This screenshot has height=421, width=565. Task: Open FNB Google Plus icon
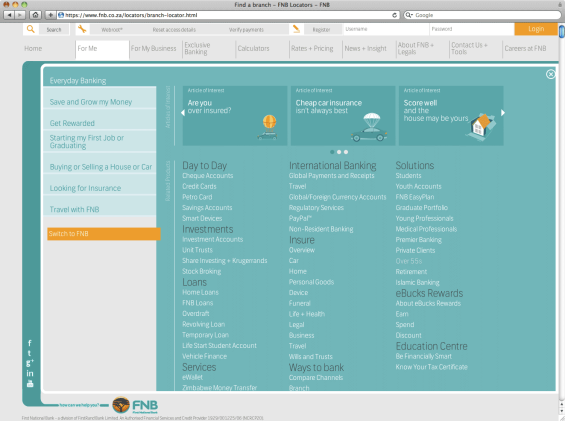[x=30, y=363]
